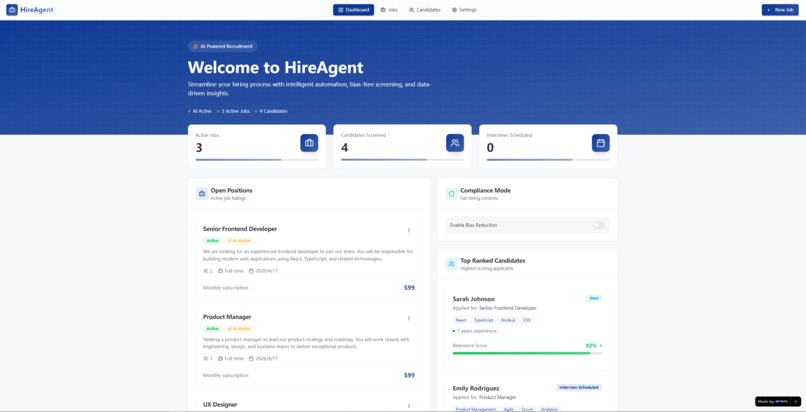
Task: Click the Made by badge
Action: tap(774, 402)
